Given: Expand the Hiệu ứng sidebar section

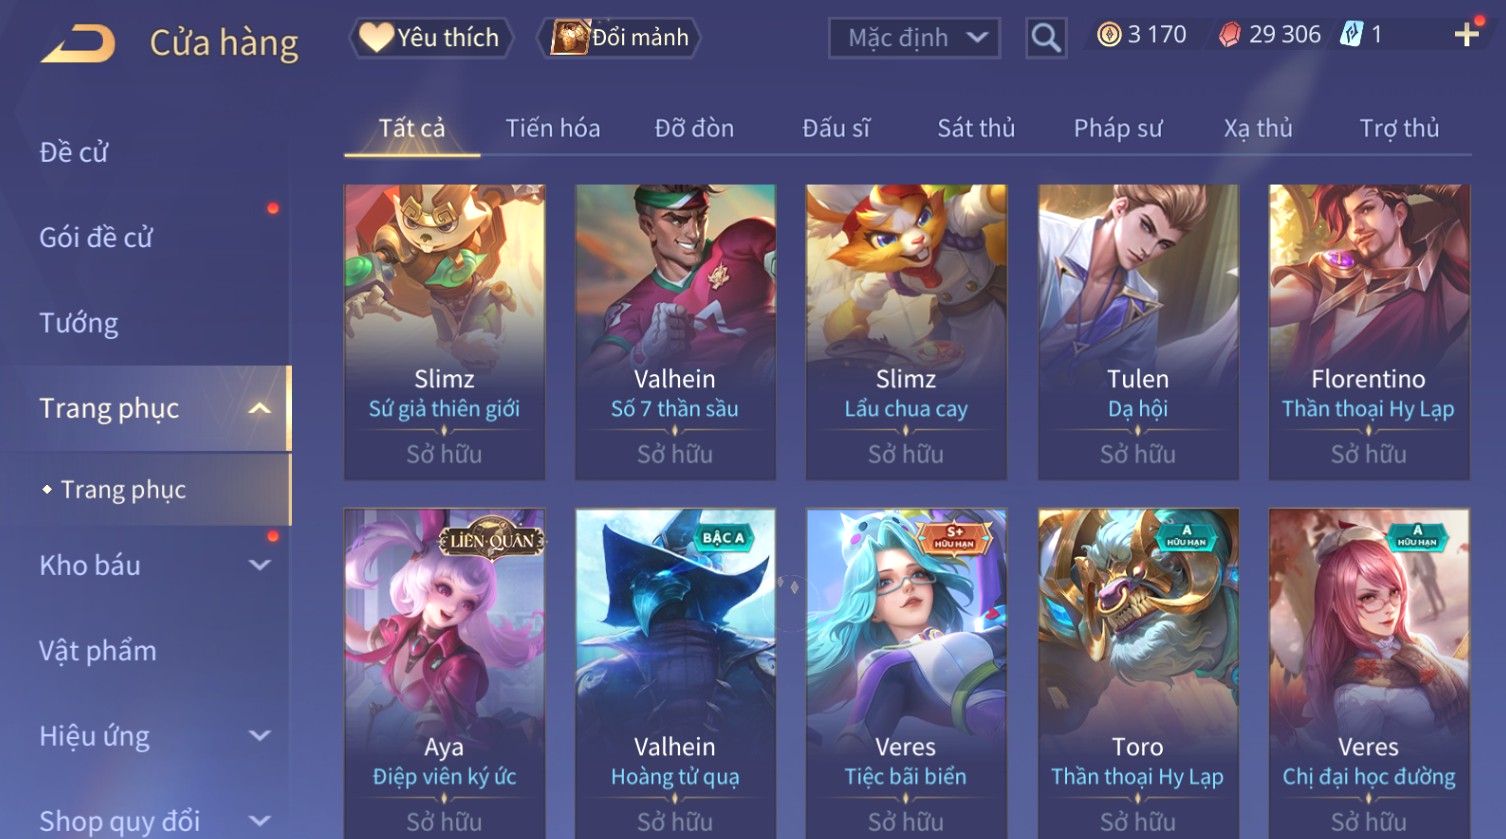Looking at the screenshot, I should pos(259,737).
